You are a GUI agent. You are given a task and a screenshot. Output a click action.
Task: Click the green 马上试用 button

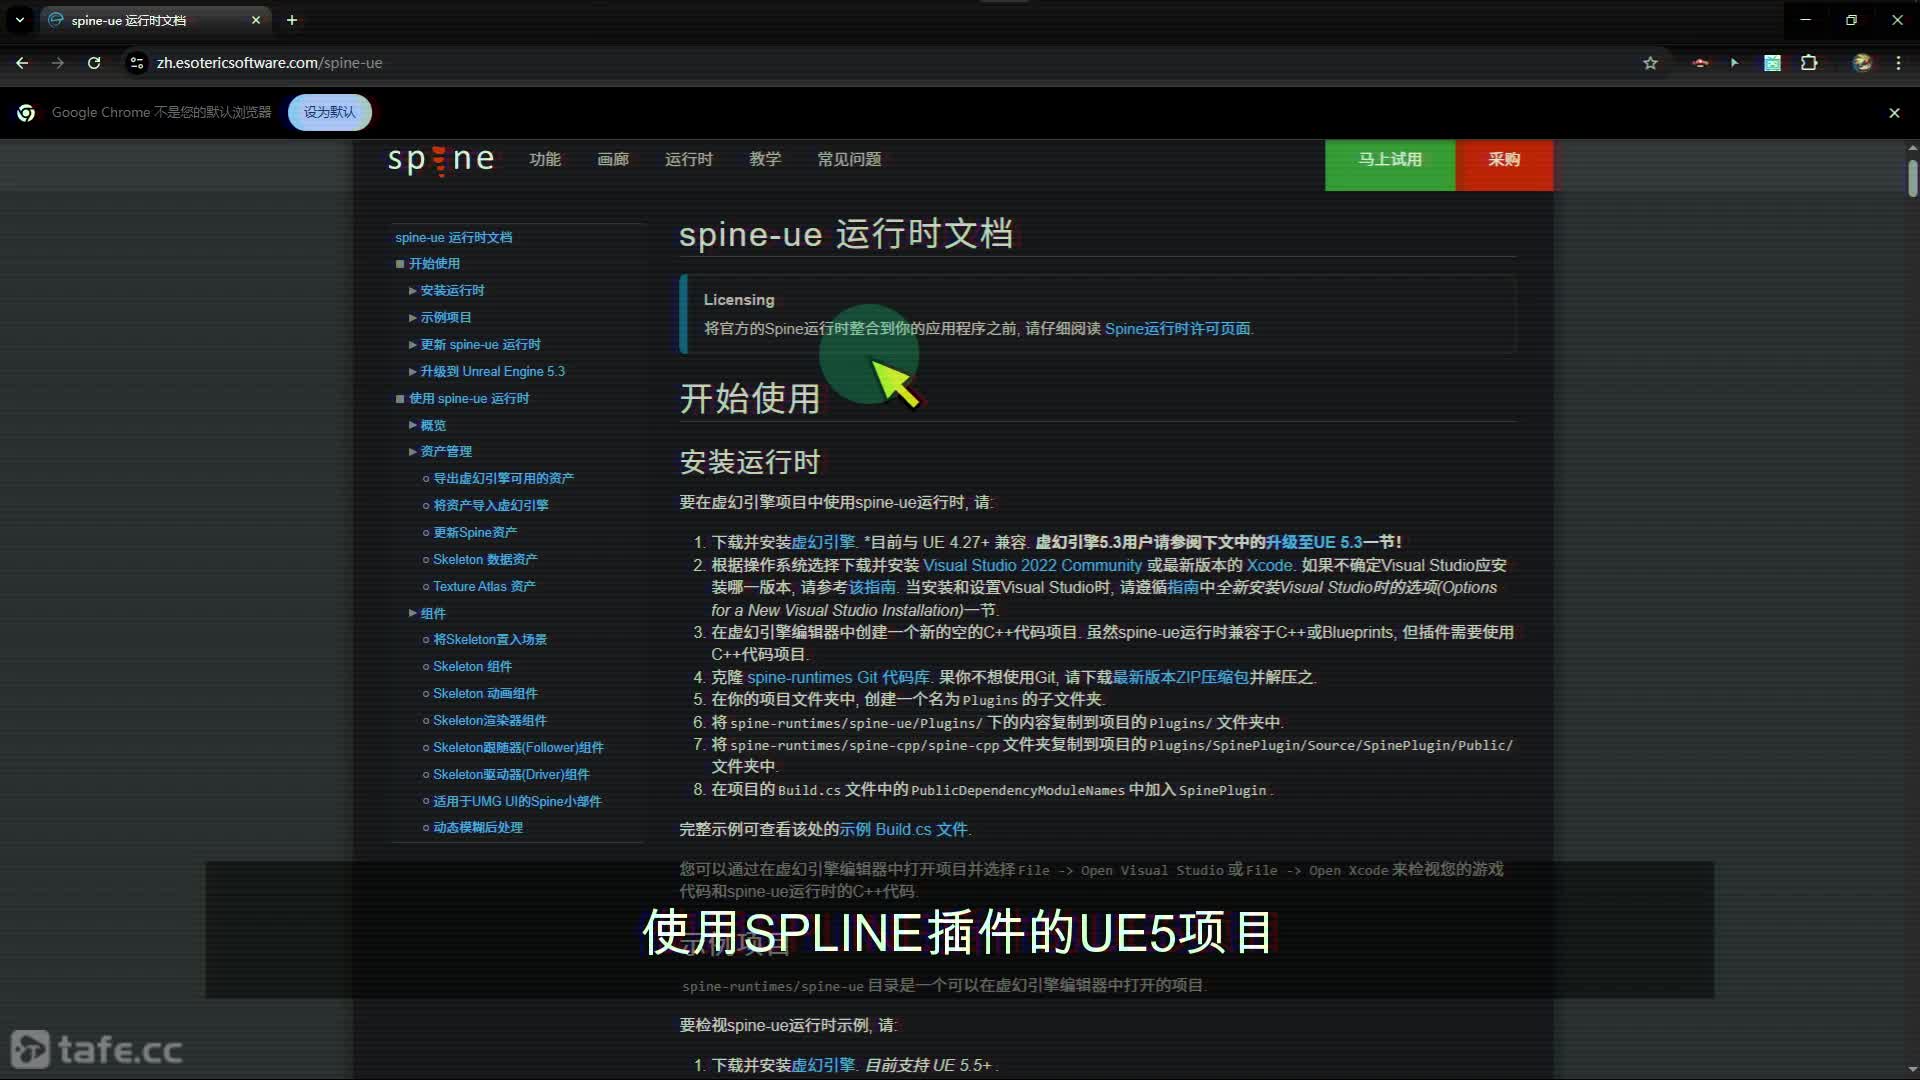[x=1390, y=161]
